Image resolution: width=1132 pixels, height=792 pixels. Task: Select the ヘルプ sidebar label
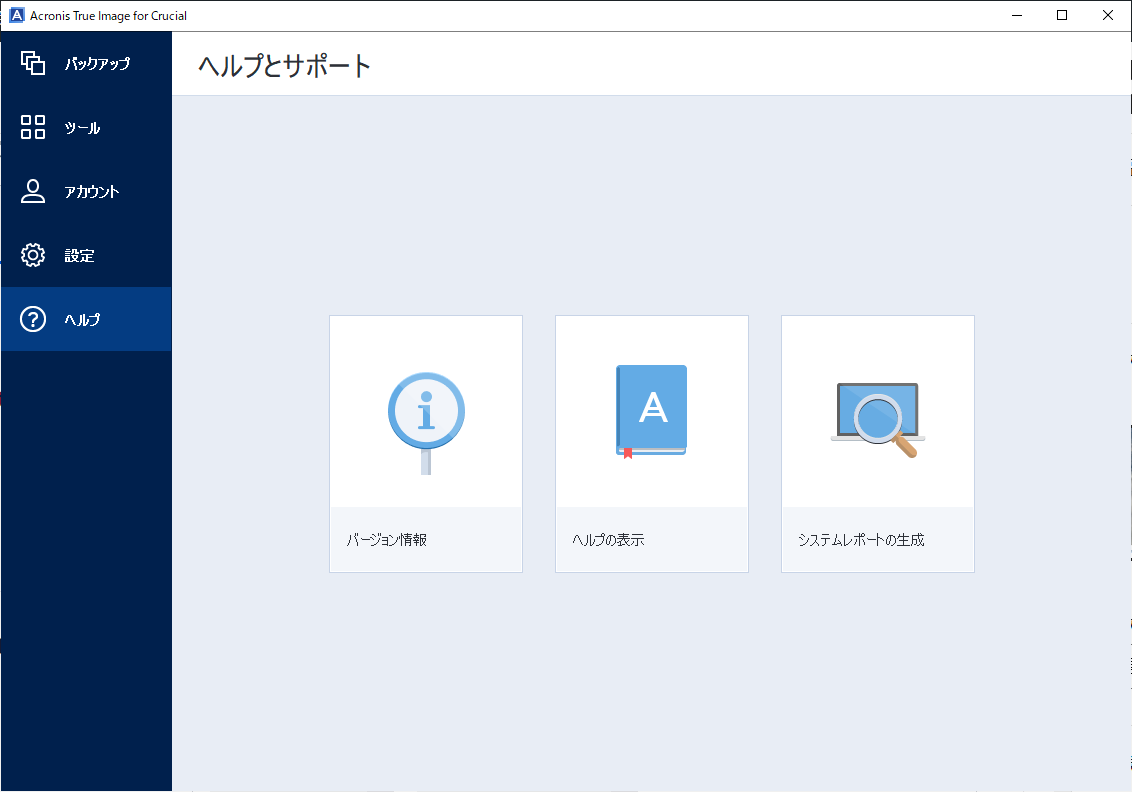[82, 319]
